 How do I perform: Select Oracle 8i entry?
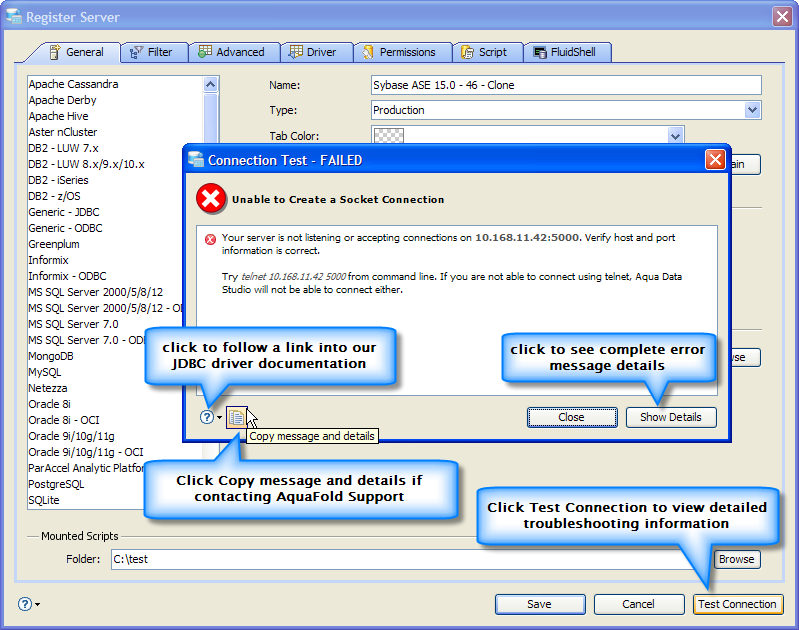pos(49,404)
